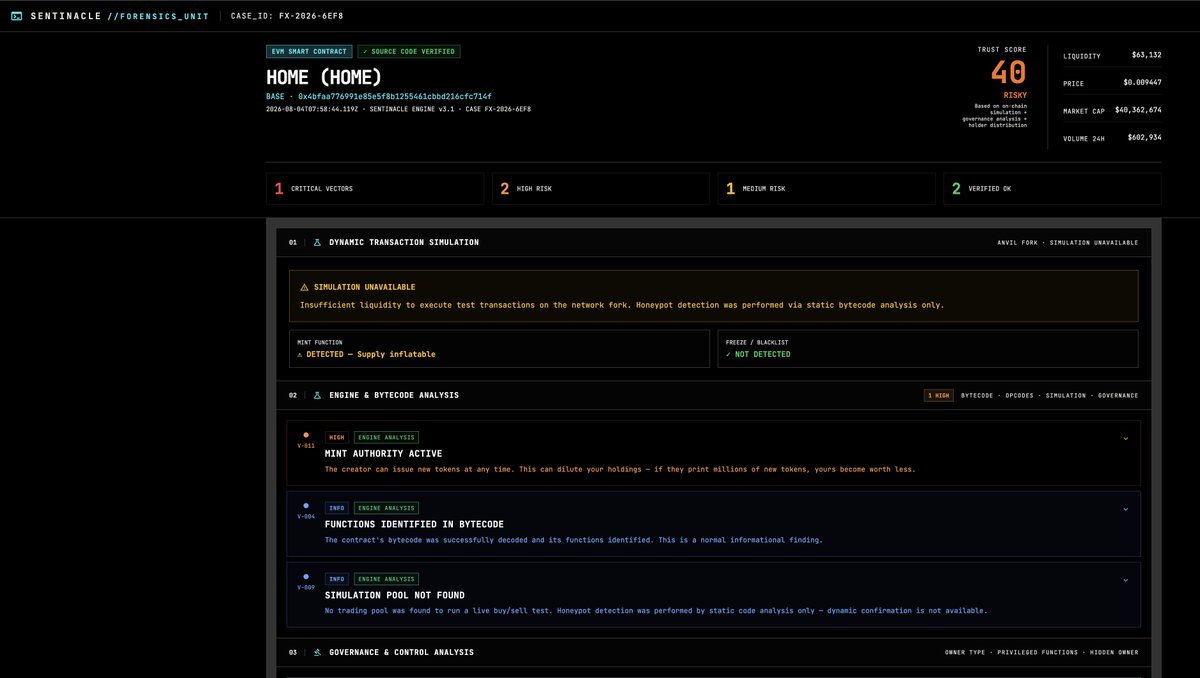Click the flask icon beside Engine & Bytecode Analysis
The image size is (1200, 678).
click(317, 395)
